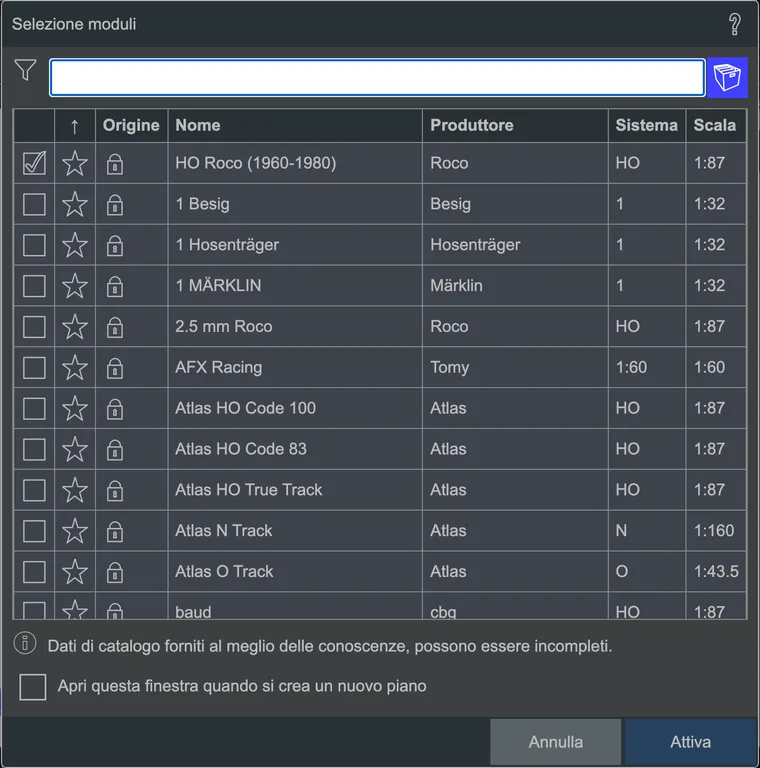The image size is (760, 768).
Task: Star the Atlas HO True Track module
Action: [74, 490]
